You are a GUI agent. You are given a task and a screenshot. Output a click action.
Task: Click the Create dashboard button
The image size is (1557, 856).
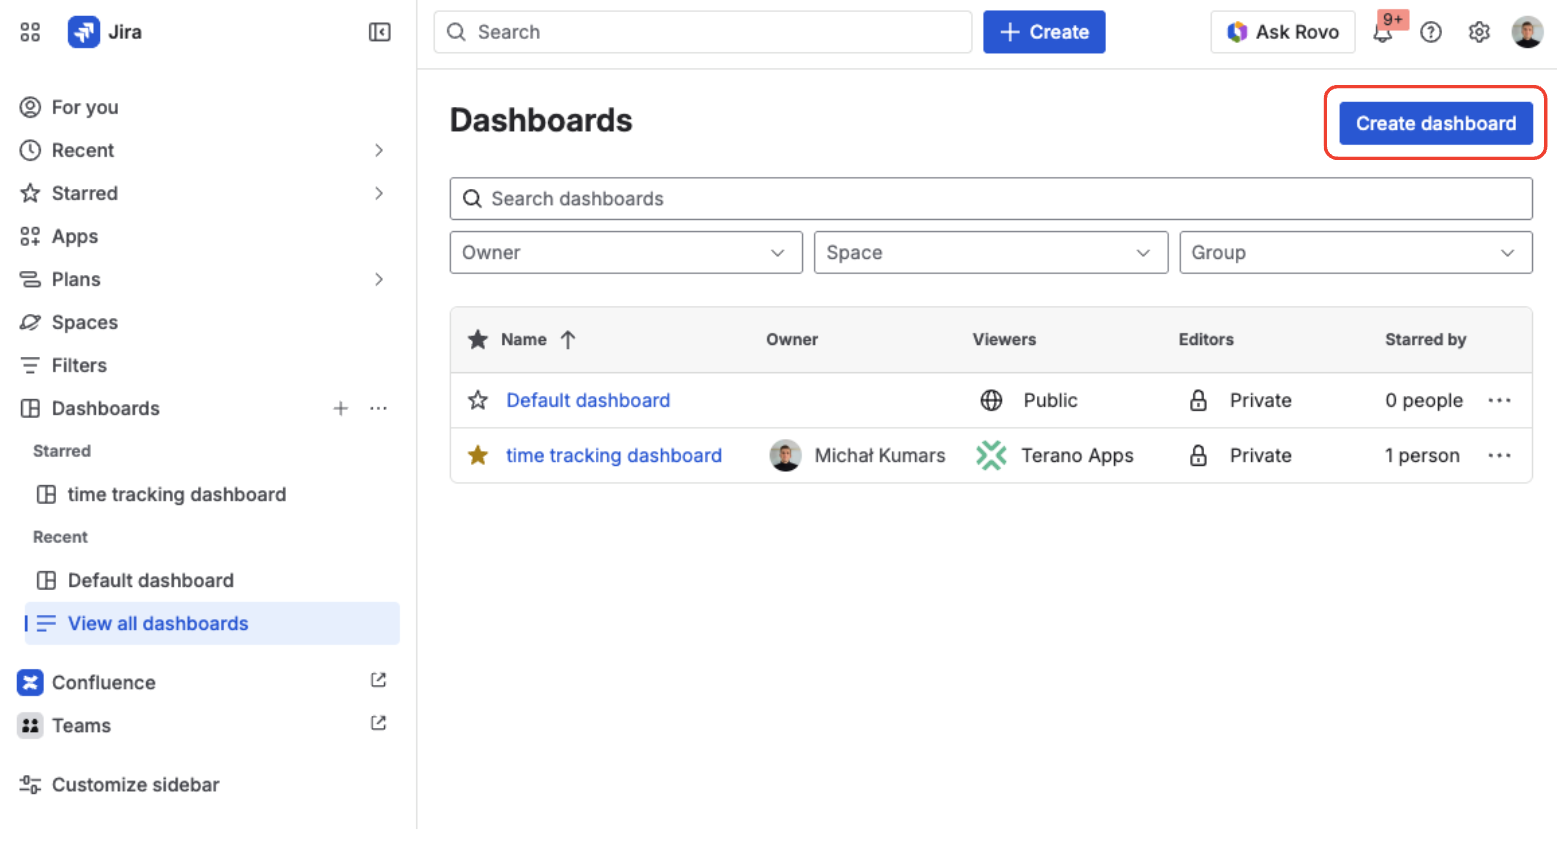coord(1435,123)
